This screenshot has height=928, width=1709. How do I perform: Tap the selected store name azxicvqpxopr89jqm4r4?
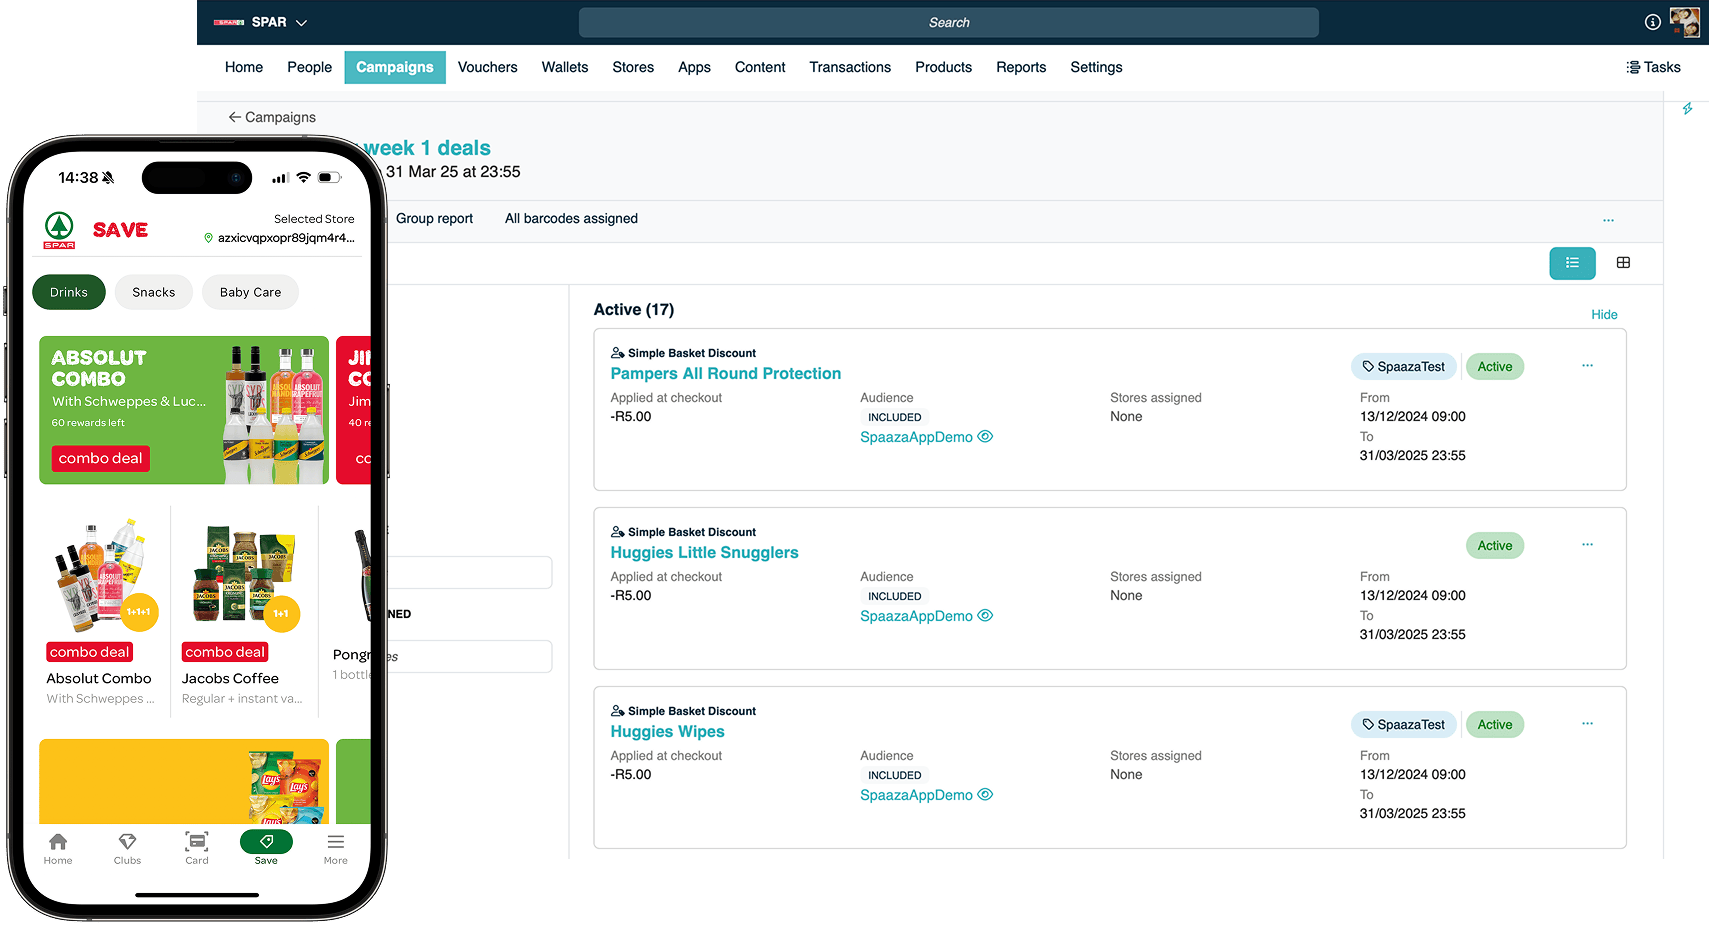(x=286, y=238)
